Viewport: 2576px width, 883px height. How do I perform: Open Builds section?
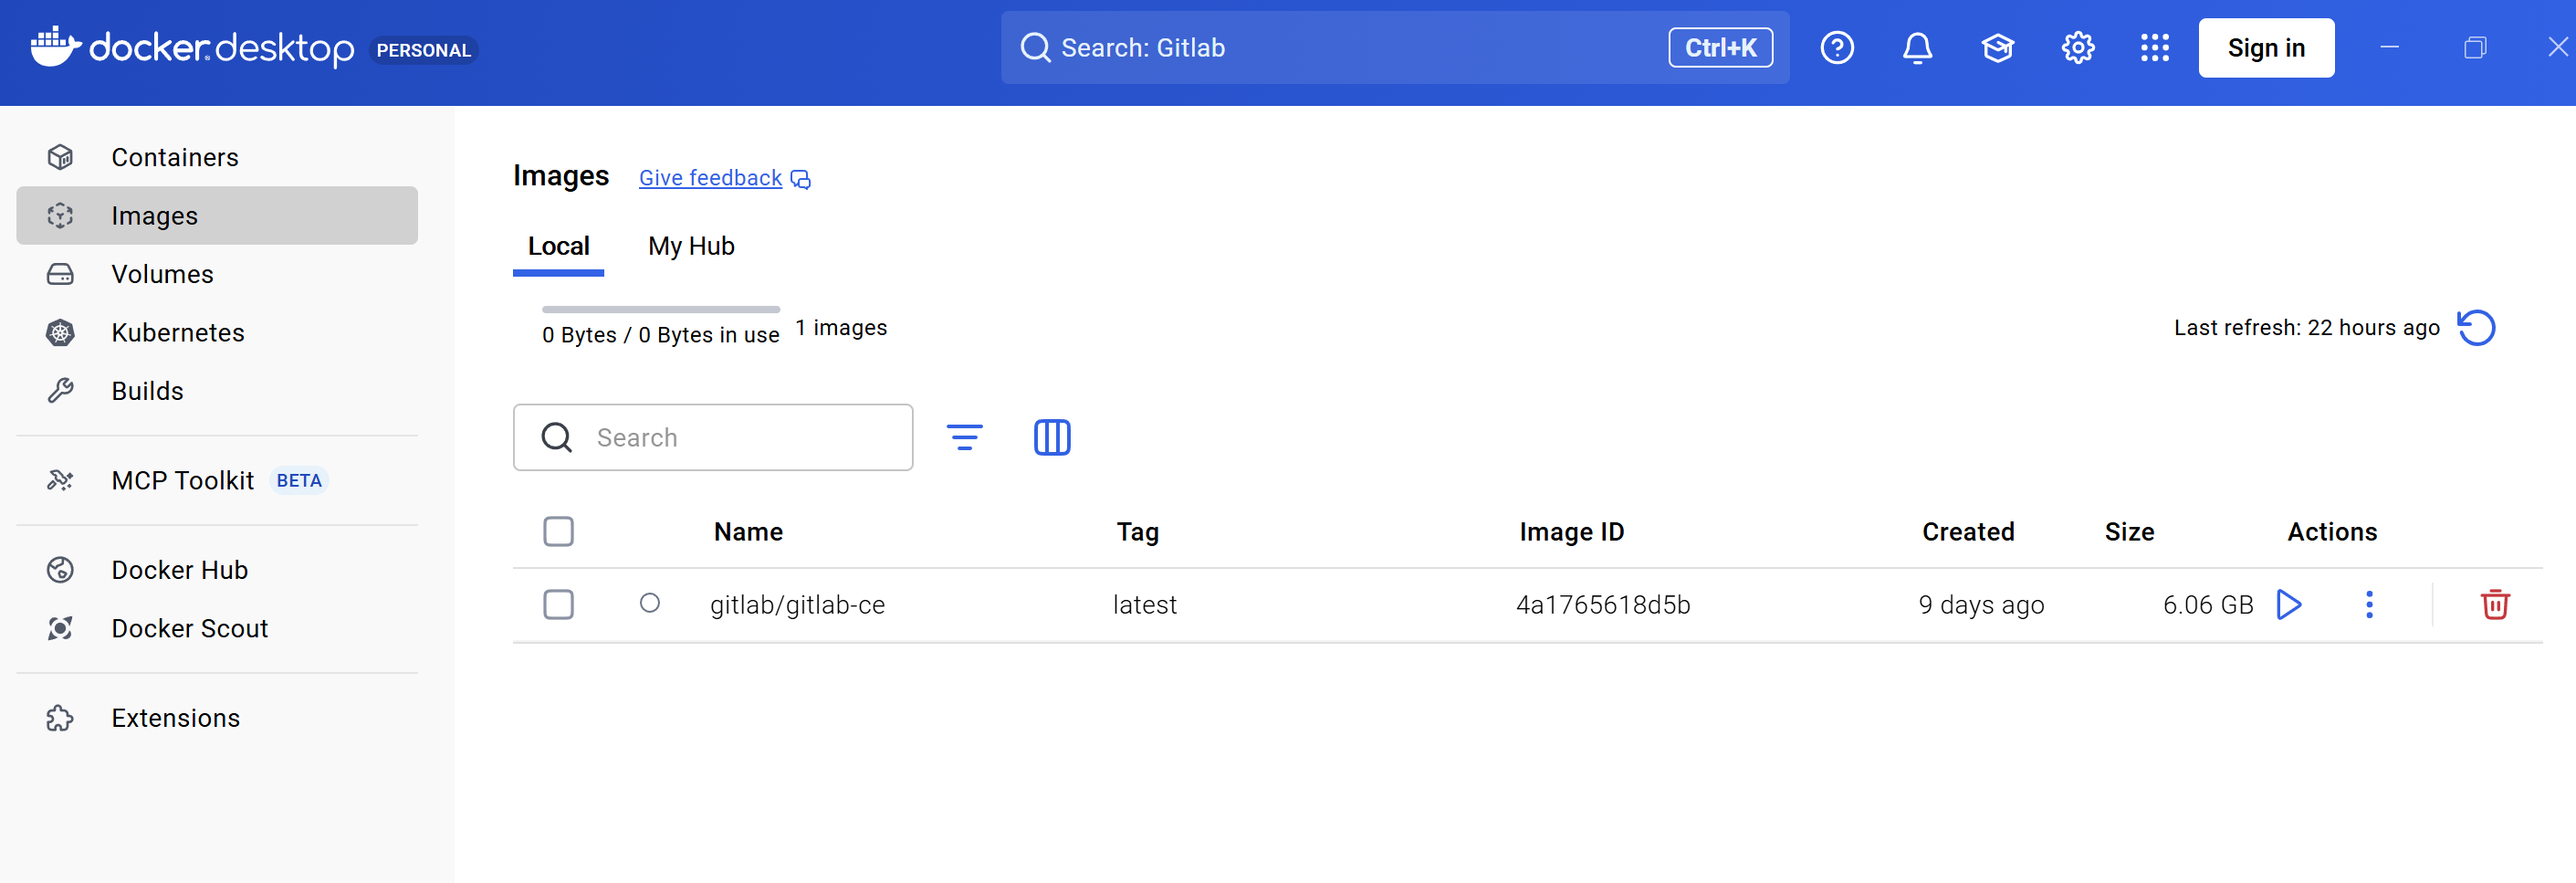pyautogui.click(x=217, y=391)
